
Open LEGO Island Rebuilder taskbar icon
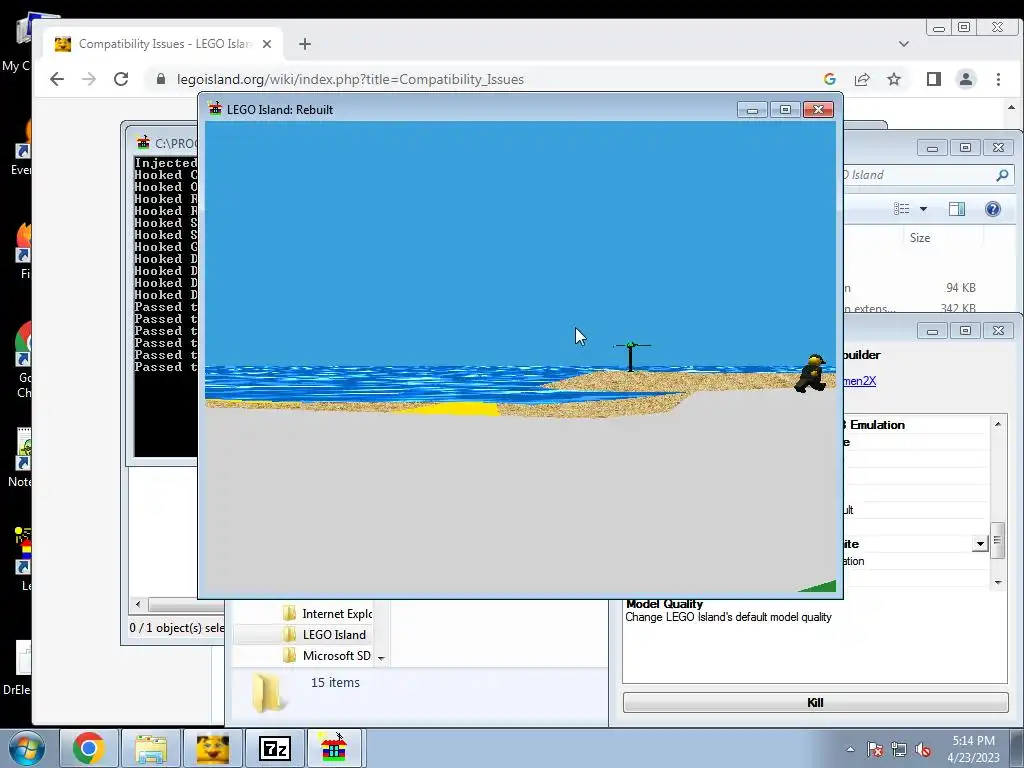click(334, 748)
